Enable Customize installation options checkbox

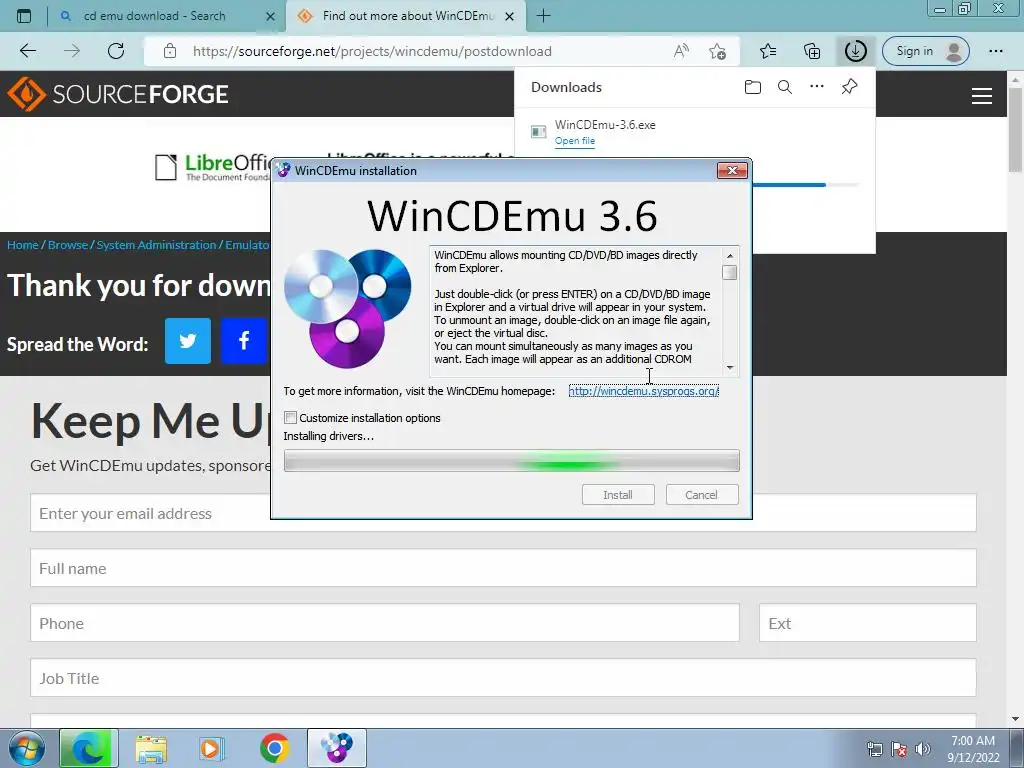[291, 418]
